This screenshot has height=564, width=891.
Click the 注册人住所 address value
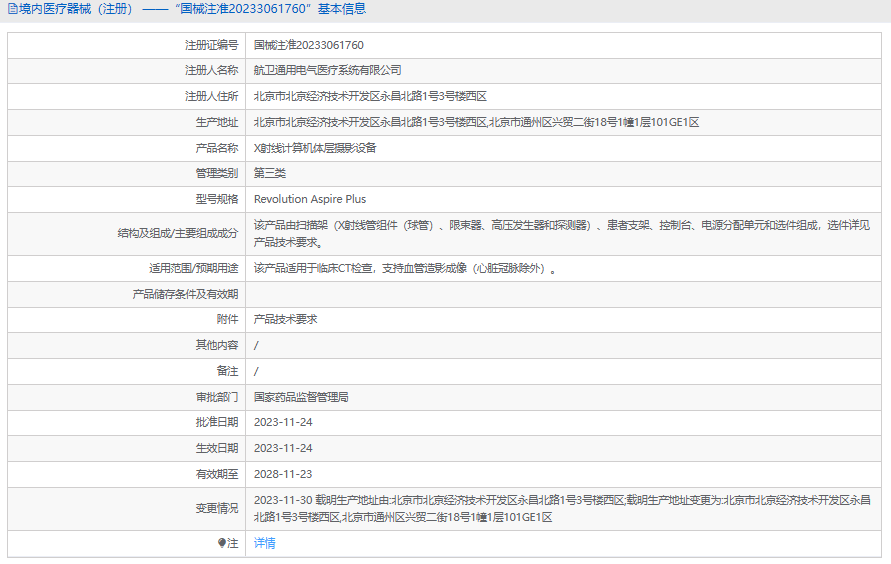click(370, 96)
